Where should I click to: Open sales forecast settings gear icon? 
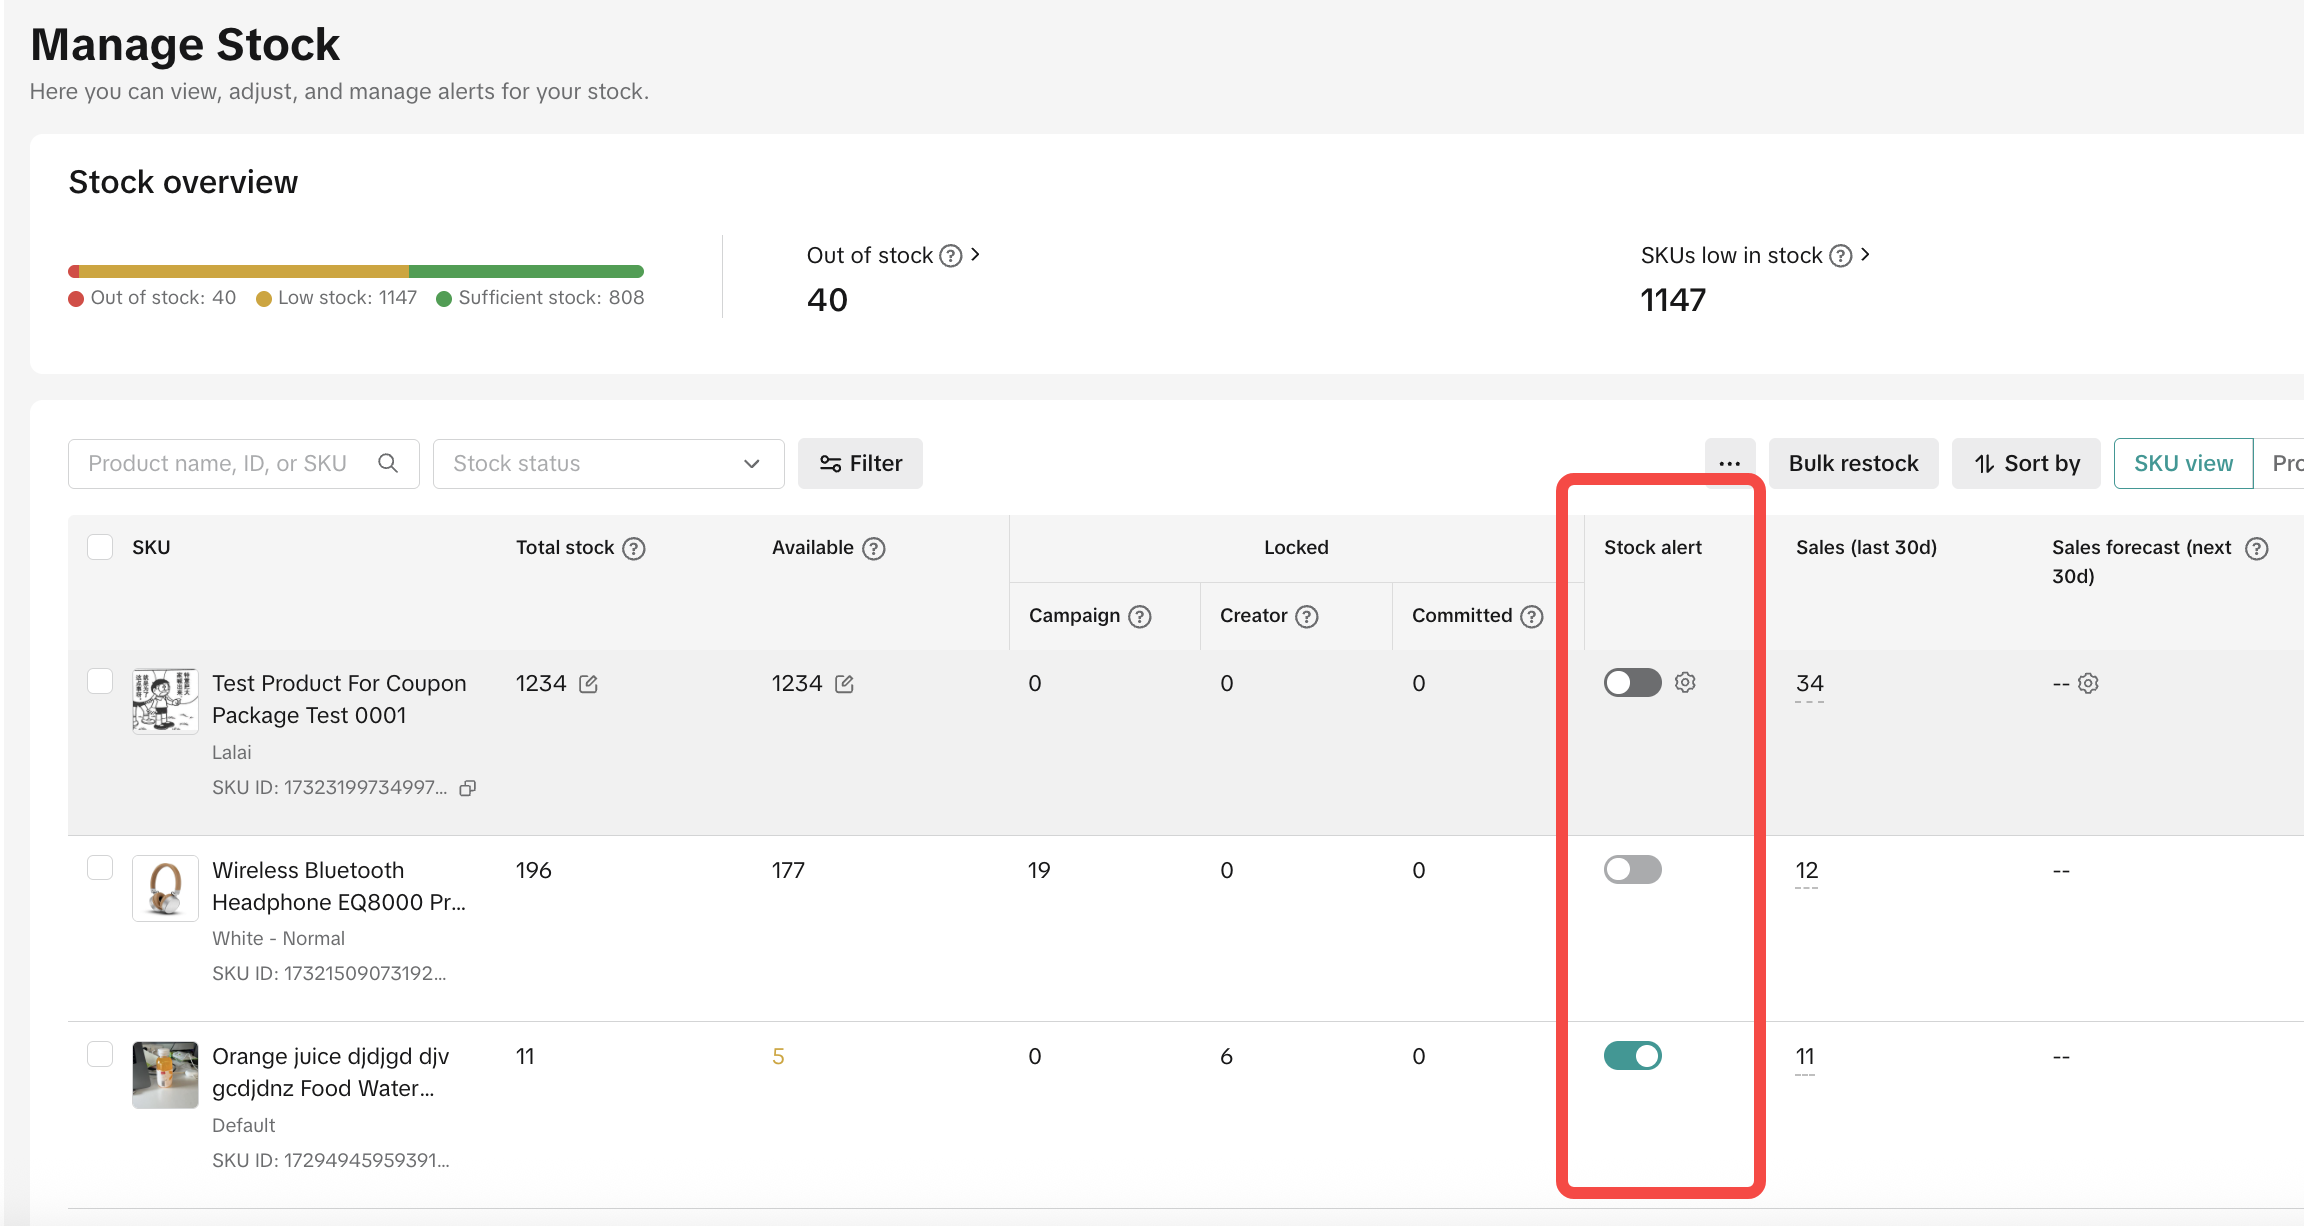pos(2088,683)
